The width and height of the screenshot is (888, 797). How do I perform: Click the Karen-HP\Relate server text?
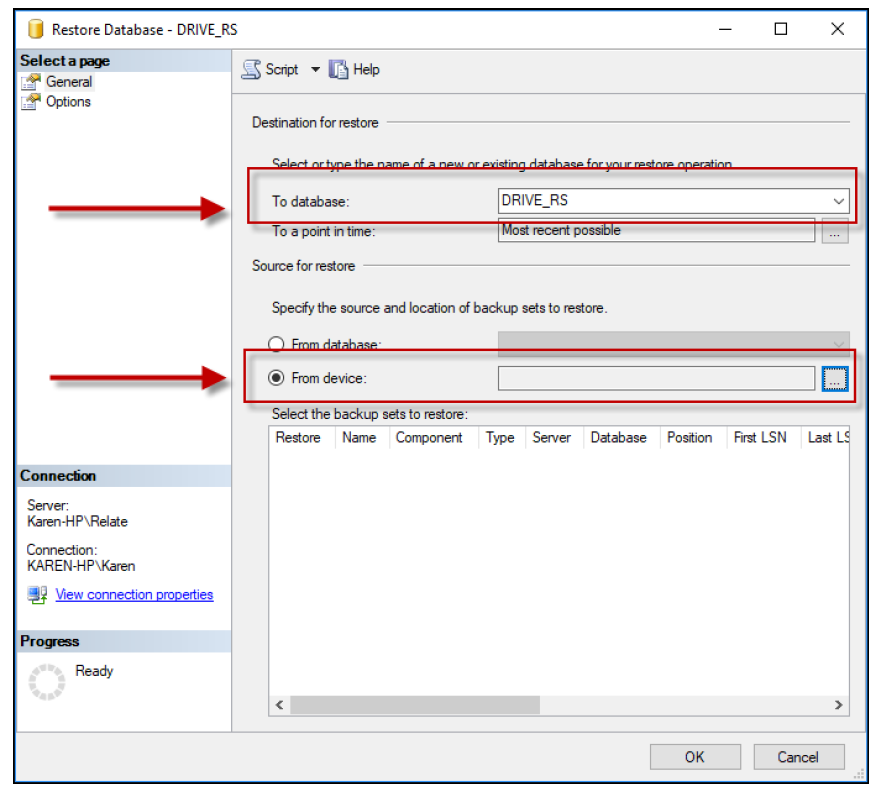[77, 522]
